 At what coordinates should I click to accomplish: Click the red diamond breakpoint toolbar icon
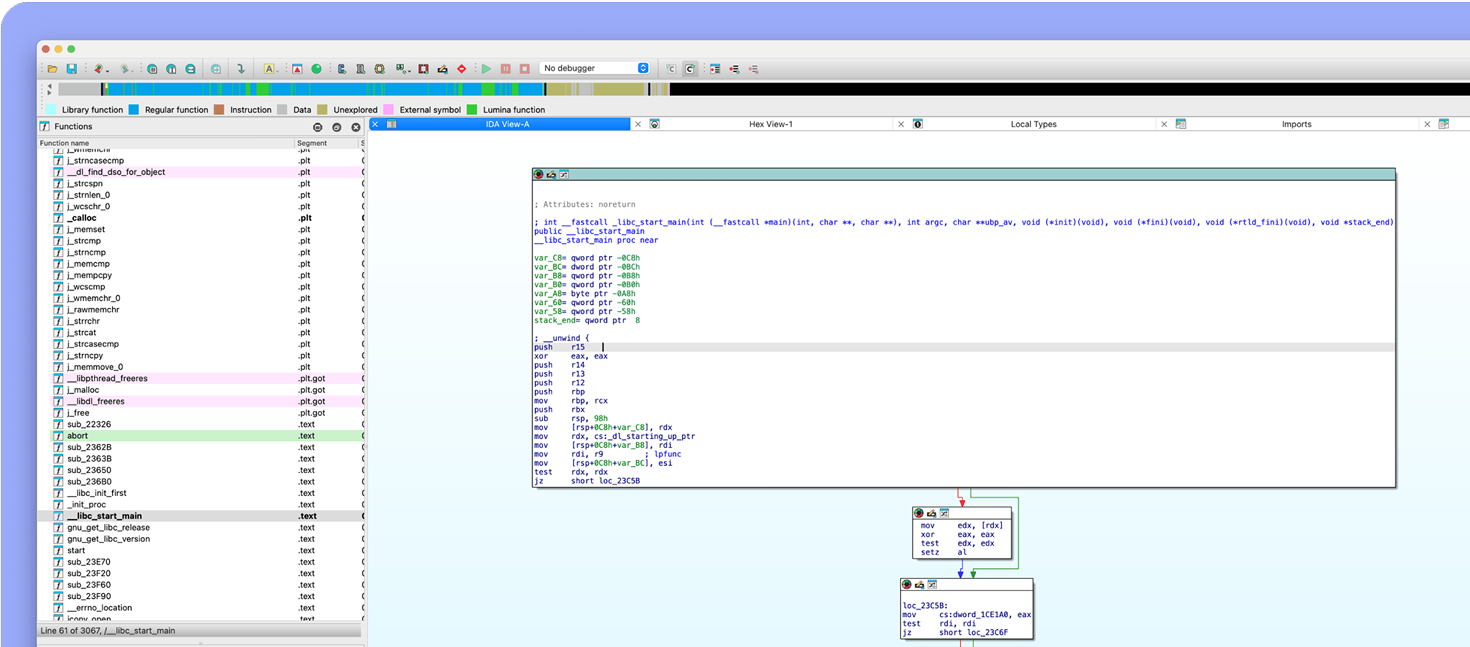pyautogui.click(x=461, y=68)
